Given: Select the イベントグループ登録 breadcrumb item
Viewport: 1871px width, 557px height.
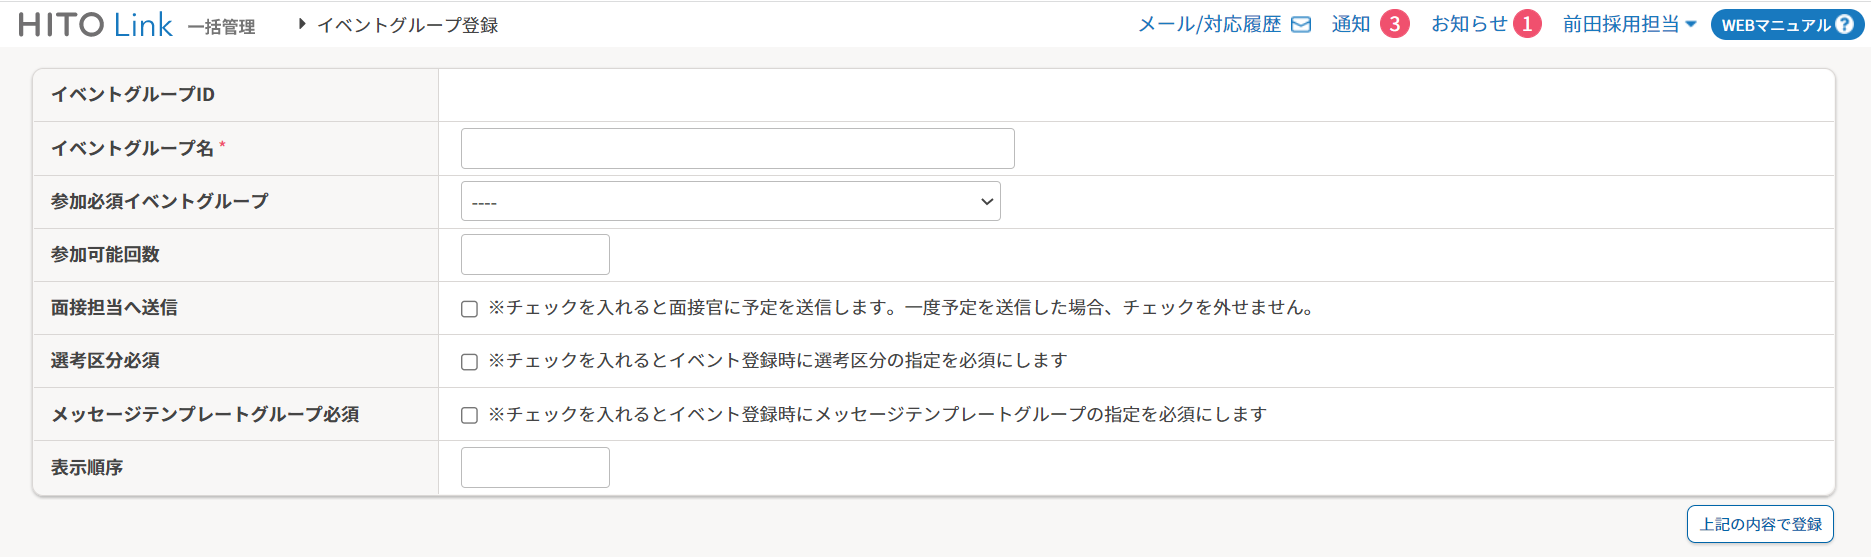Looking at the screenshot, I should pos(408,25).
